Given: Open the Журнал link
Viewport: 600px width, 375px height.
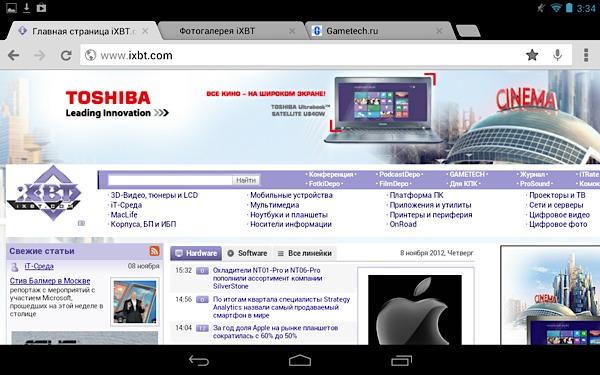Looking at the screenshot, I should click(532, 174).
